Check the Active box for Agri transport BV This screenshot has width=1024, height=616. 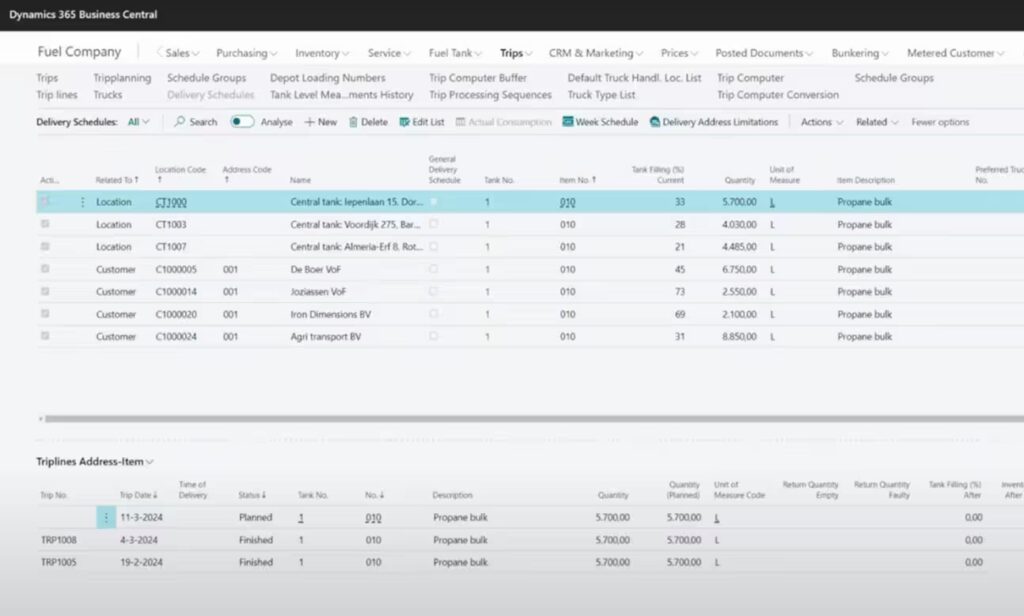45,337
